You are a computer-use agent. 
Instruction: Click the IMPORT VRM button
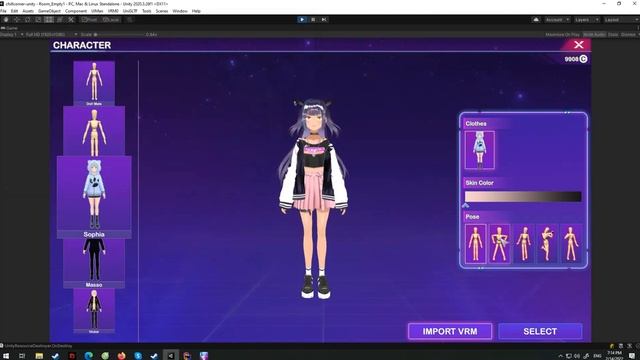450,331
